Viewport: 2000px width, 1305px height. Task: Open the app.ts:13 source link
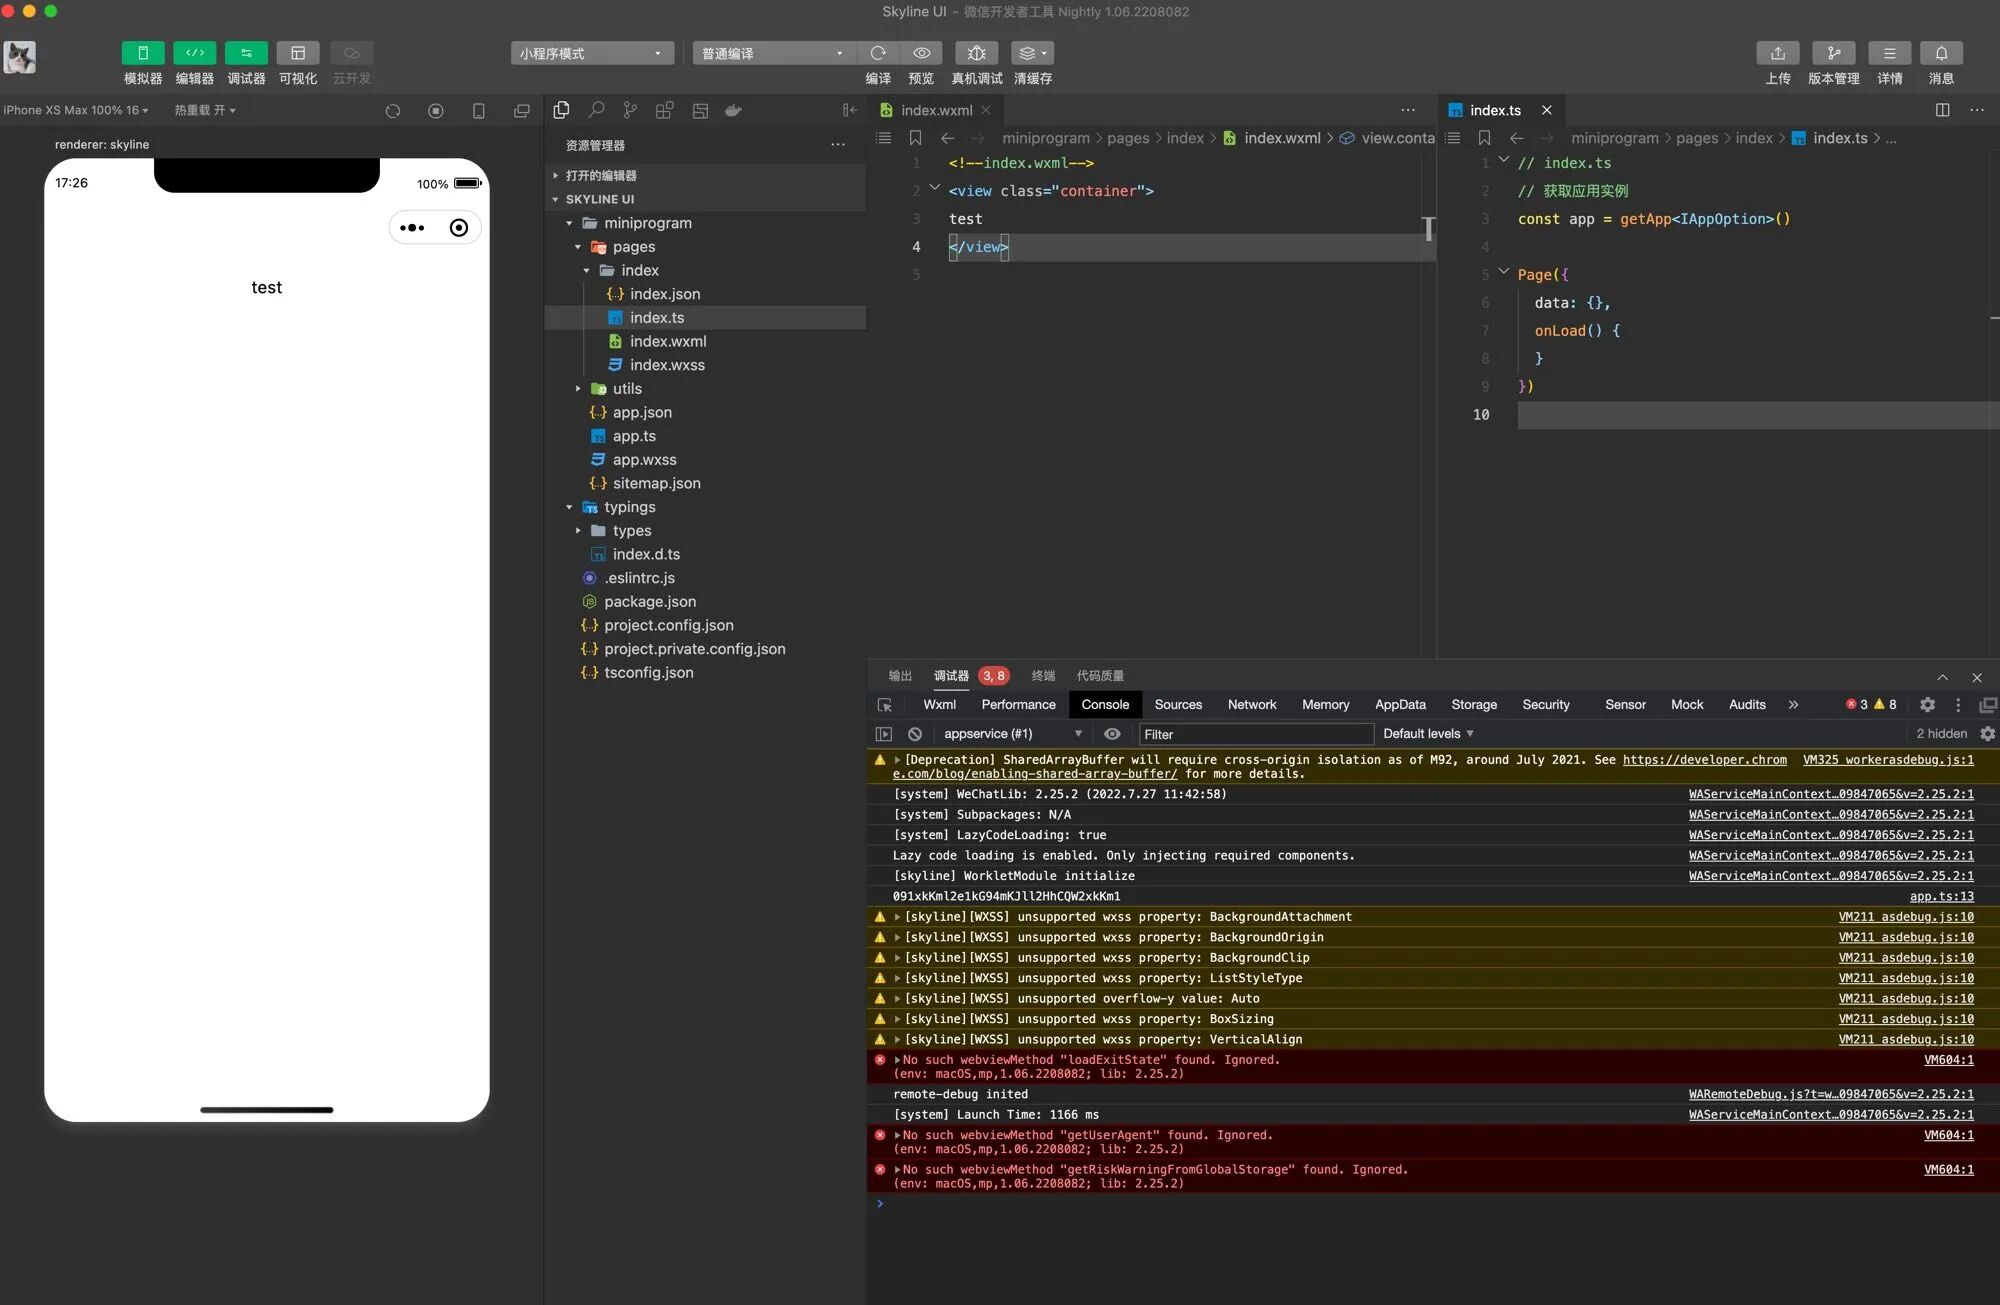click(1941, 896)
